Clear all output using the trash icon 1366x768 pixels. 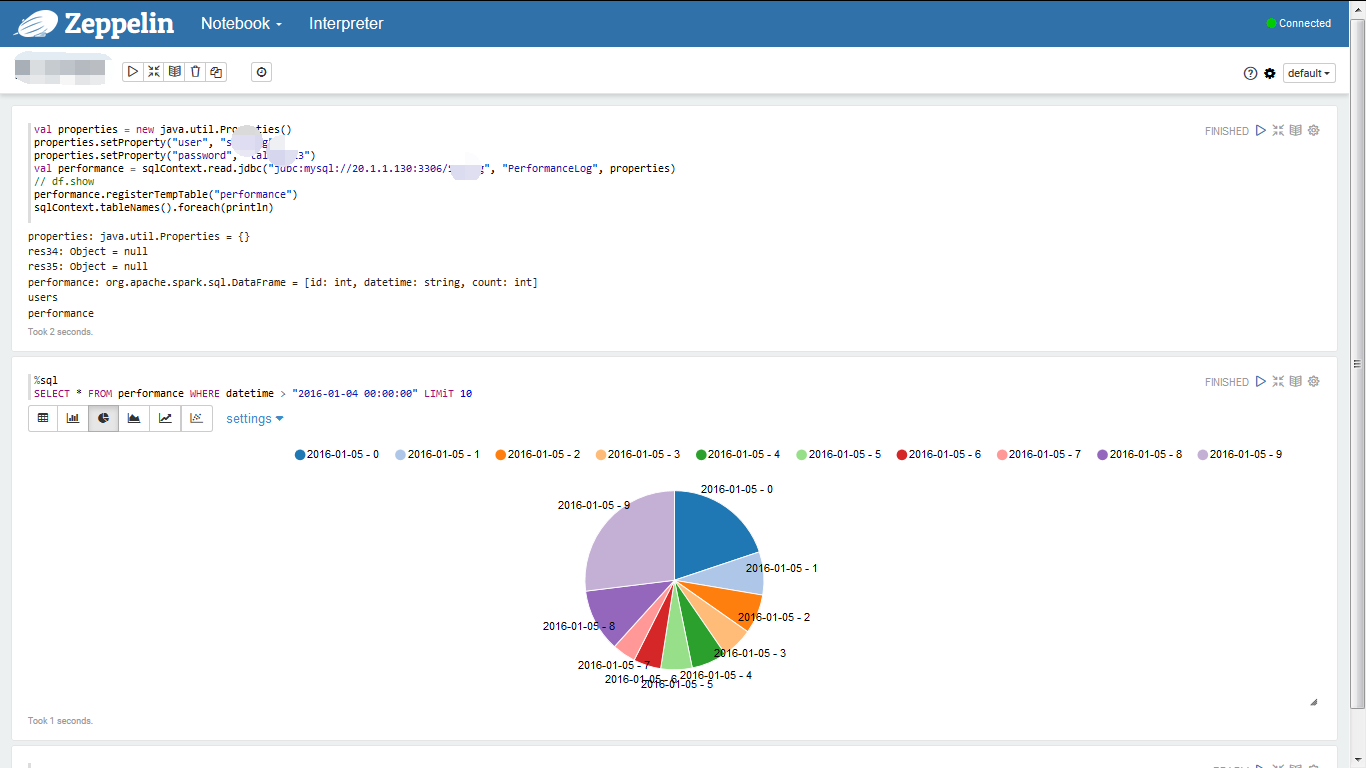[196, 72]
